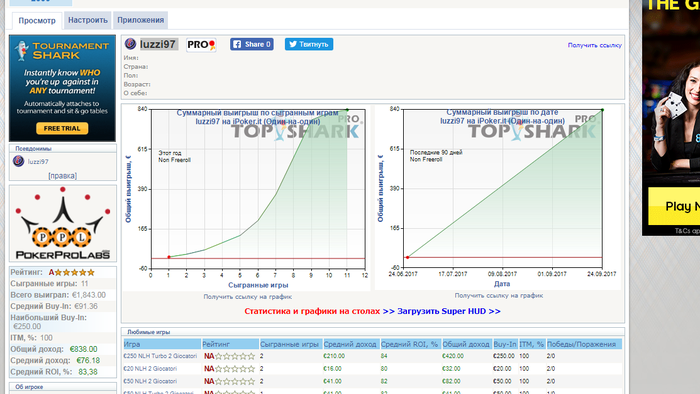Open luzzi97 alias link in sidebar
700x394 pixels.
click(38, 162)
